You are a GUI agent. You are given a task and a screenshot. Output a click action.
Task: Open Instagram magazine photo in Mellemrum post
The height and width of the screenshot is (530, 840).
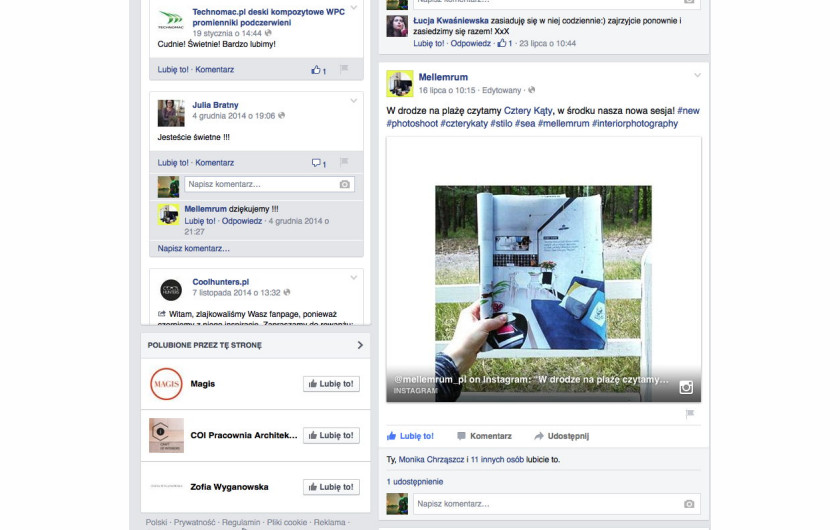click(x=543, y=270)
